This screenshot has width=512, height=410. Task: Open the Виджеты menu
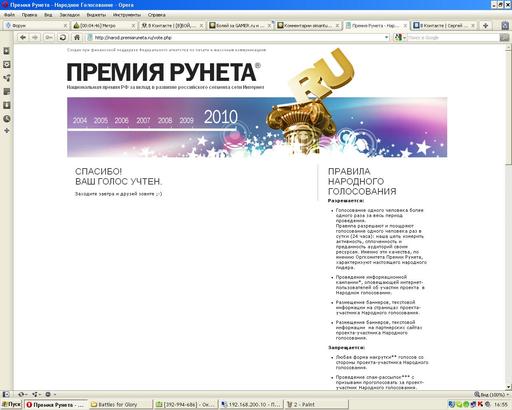pos(96,15)
